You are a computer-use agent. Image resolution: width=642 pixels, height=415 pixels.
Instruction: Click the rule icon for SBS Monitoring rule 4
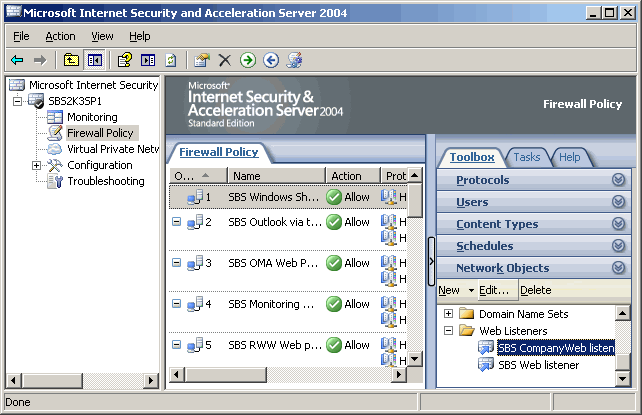pos(195,304)
